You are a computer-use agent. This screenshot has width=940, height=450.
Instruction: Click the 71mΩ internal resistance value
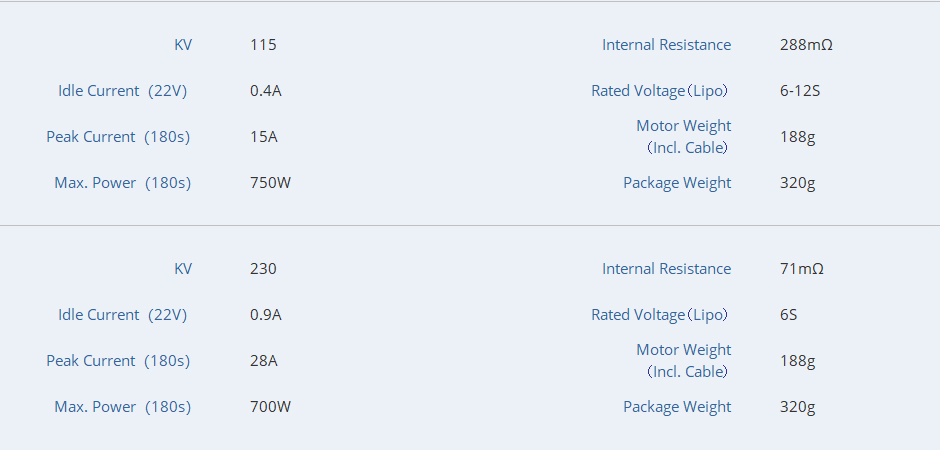[802, 269]
